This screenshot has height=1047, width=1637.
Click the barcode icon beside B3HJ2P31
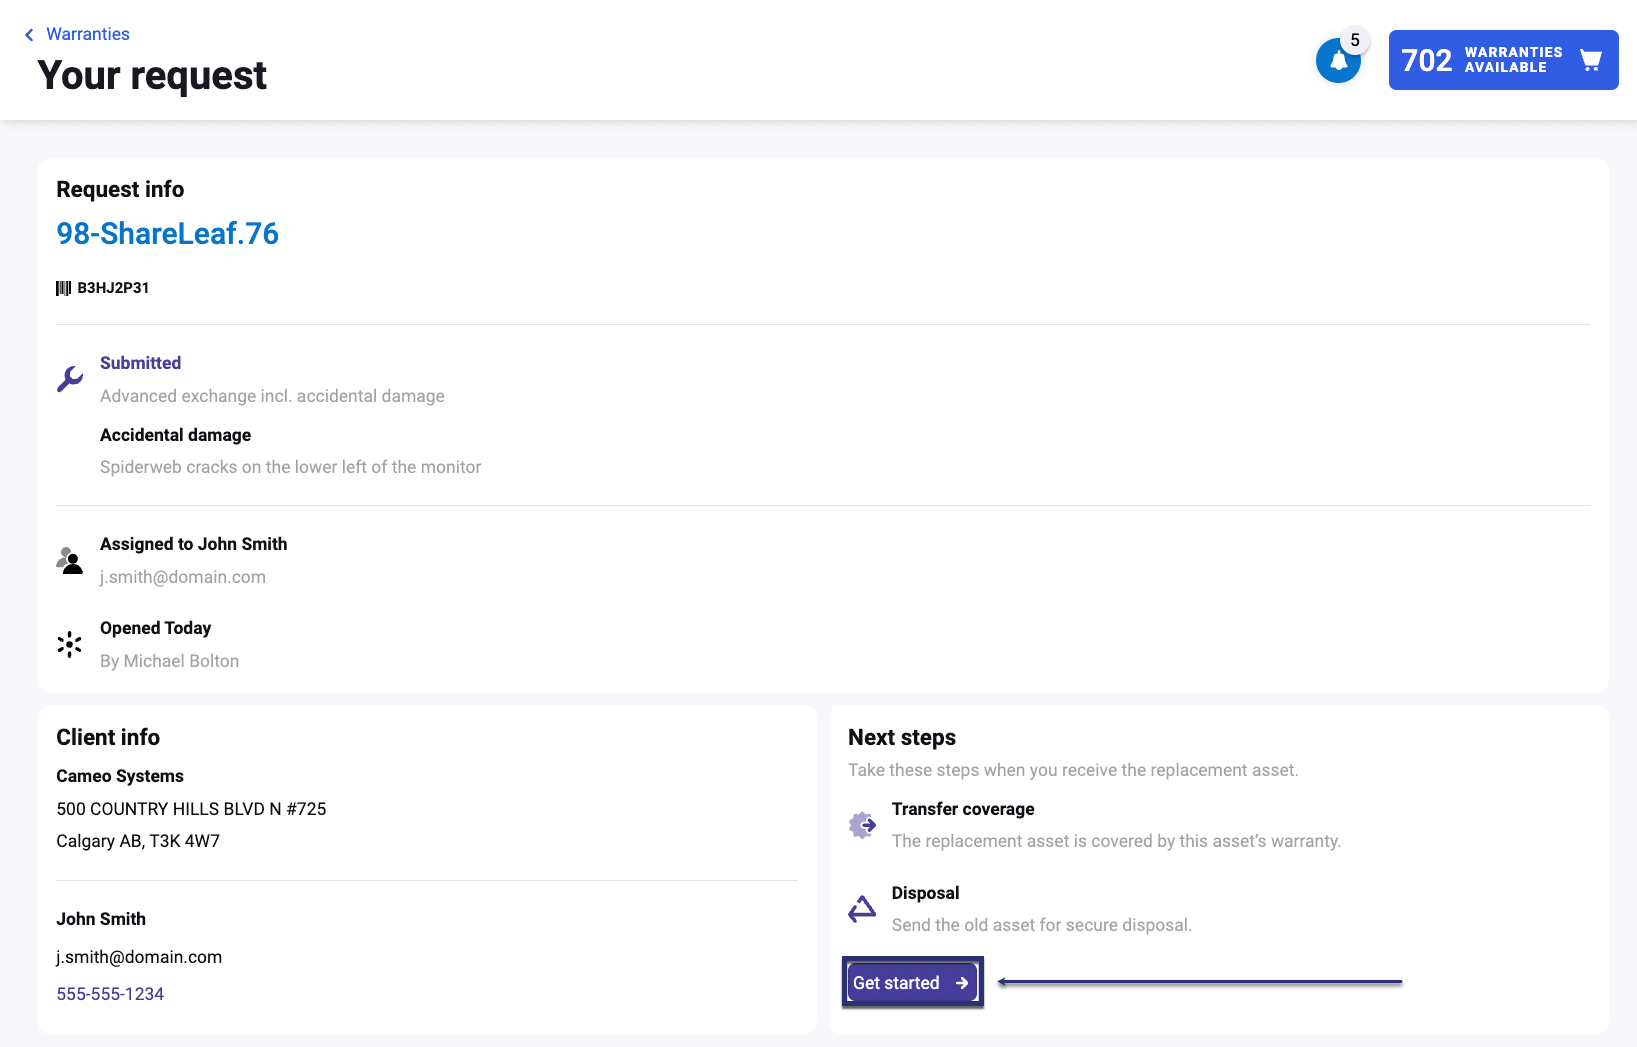64,288
